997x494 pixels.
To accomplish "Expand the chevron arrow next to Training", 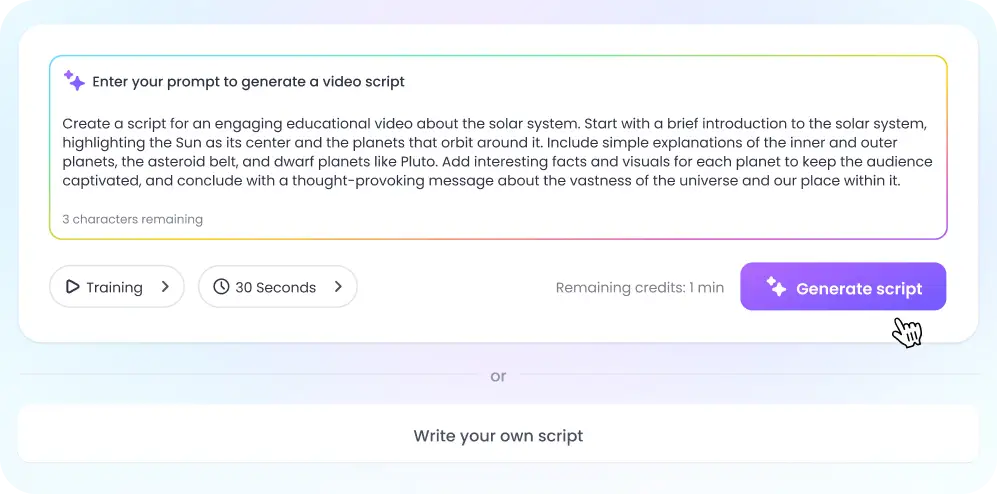I will click(165, 287).
